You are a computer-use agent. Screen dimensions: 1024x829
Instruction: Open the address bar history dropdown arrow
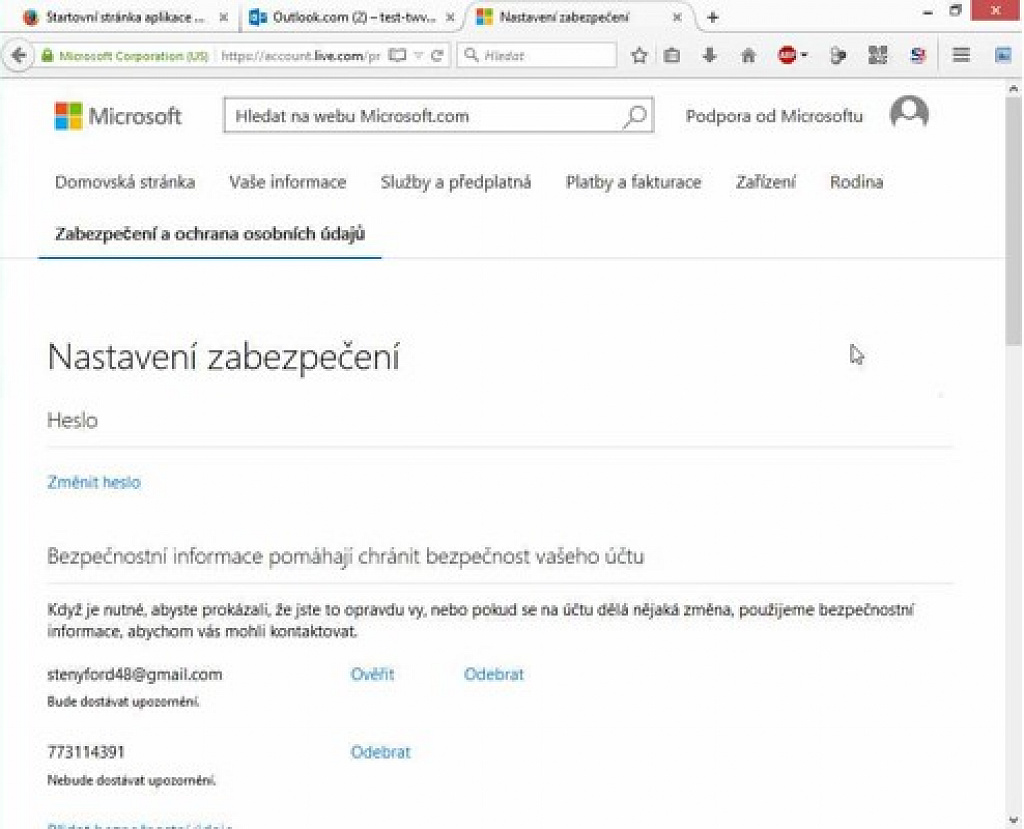point(419,56)
